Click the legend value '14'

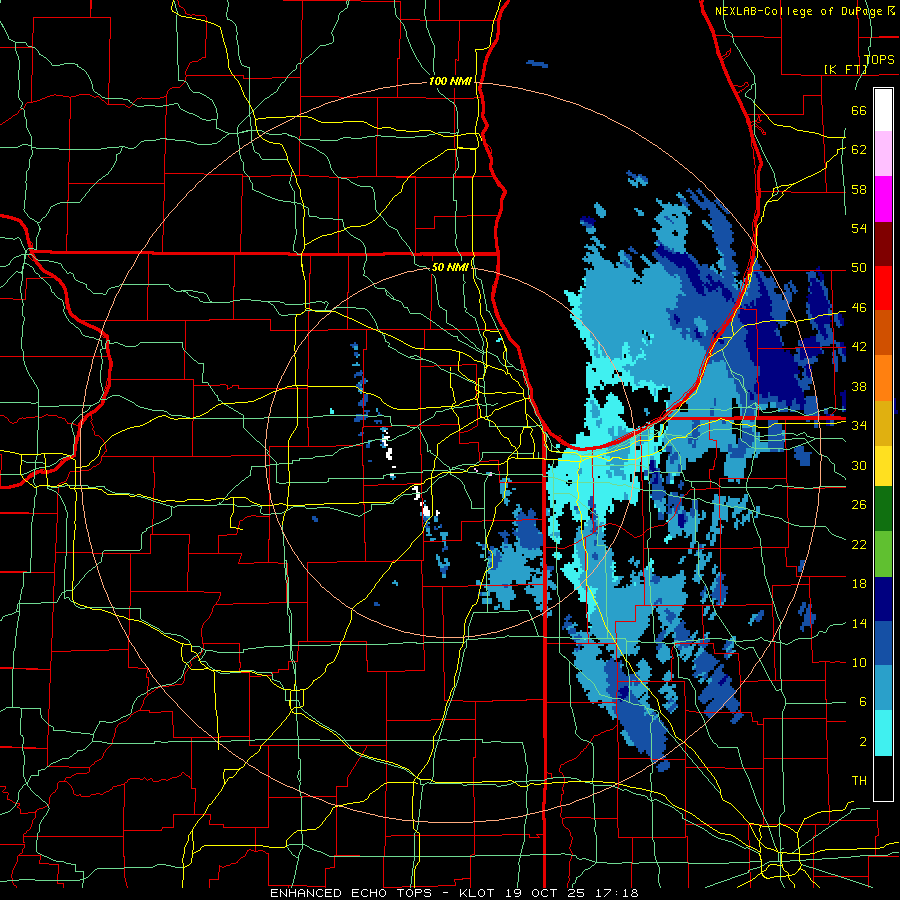(859, 623)
